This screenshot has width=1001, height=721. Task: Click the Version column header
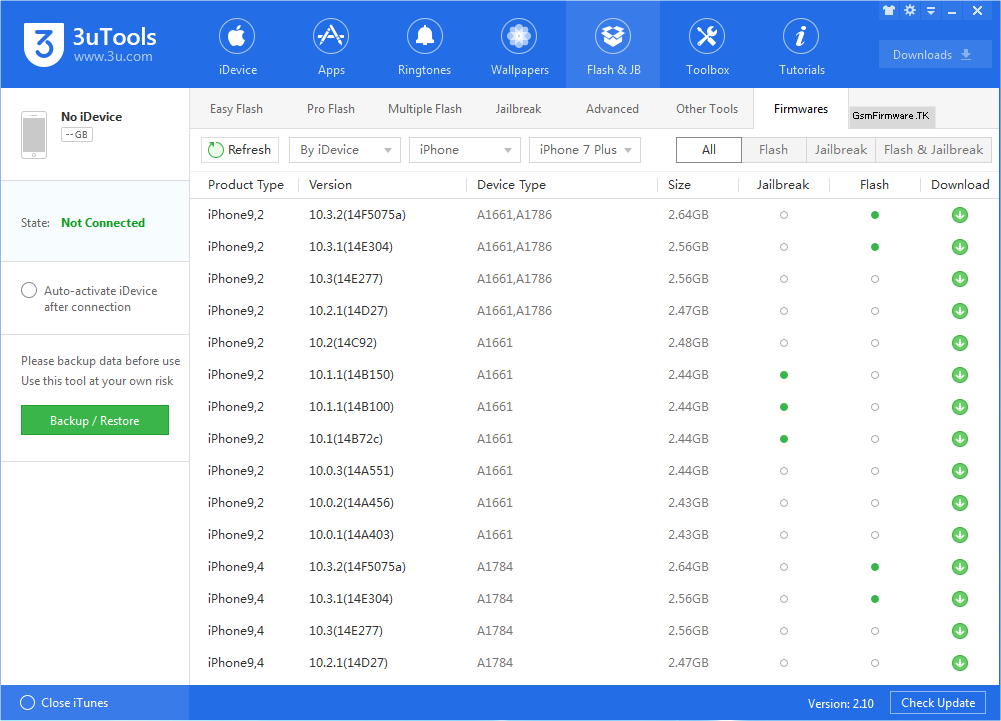click(330, 185)
